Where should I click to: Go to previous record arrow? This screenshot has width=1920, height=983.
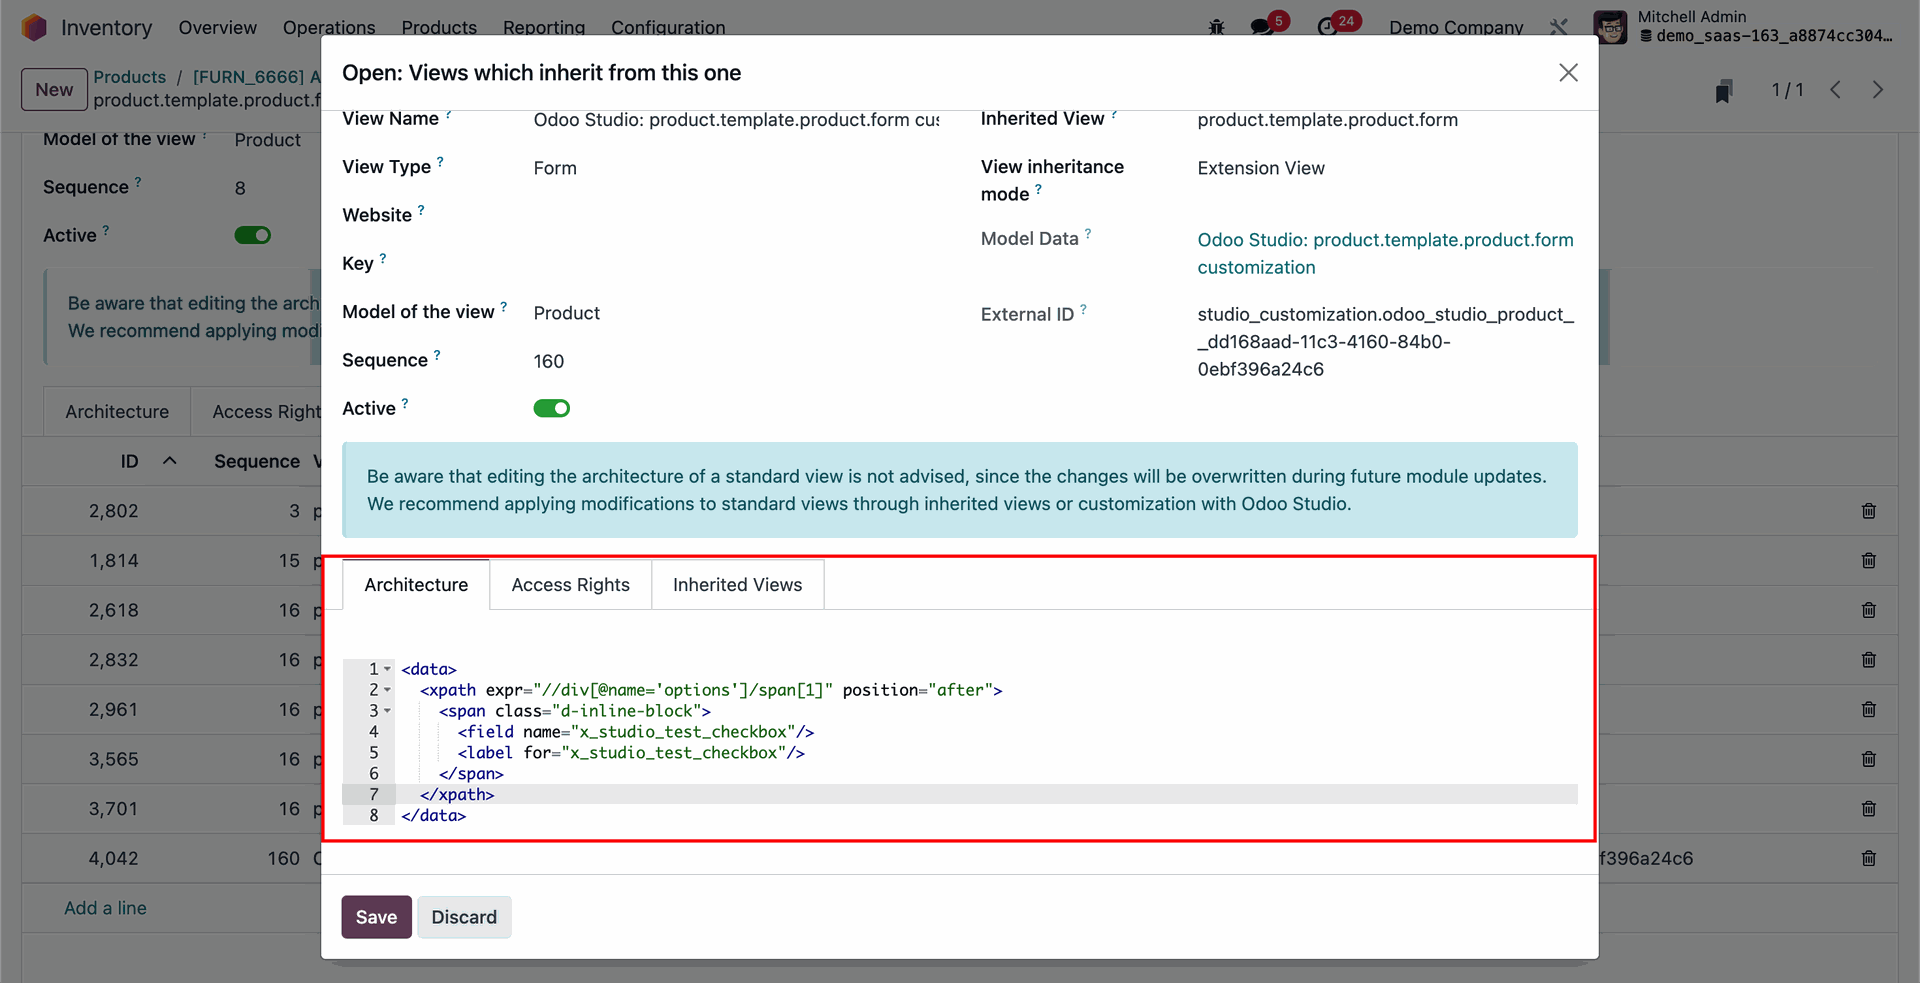click(x=1835, y=90)
